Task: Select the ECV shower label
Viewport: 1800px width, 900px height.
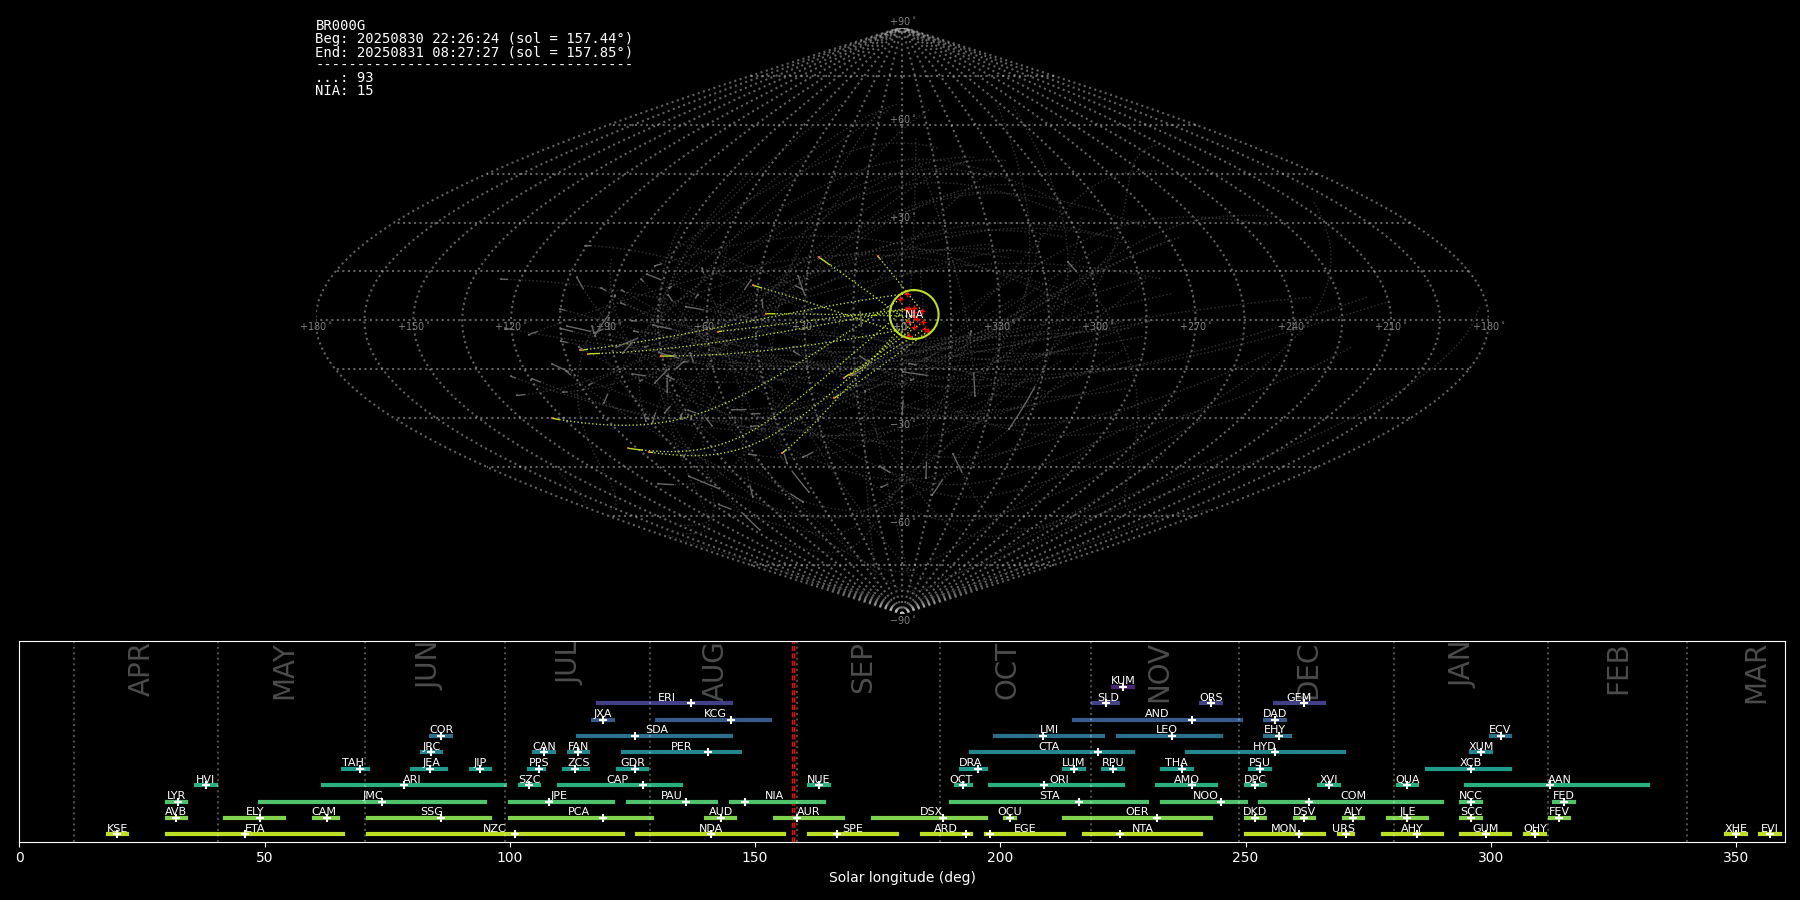Action: [1499, 730]
